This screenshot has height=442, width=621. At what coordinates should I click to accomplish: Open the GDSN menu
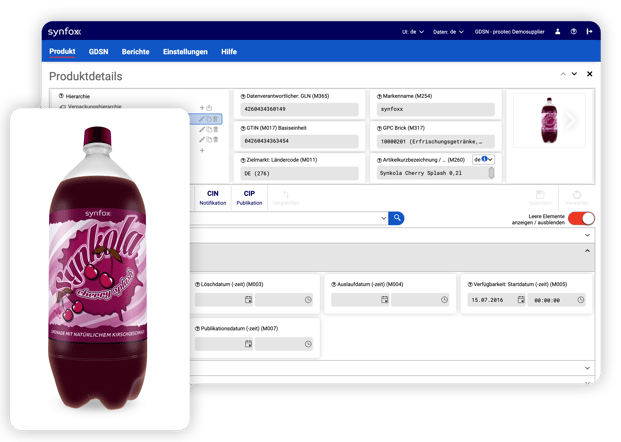tap(98, 51)
